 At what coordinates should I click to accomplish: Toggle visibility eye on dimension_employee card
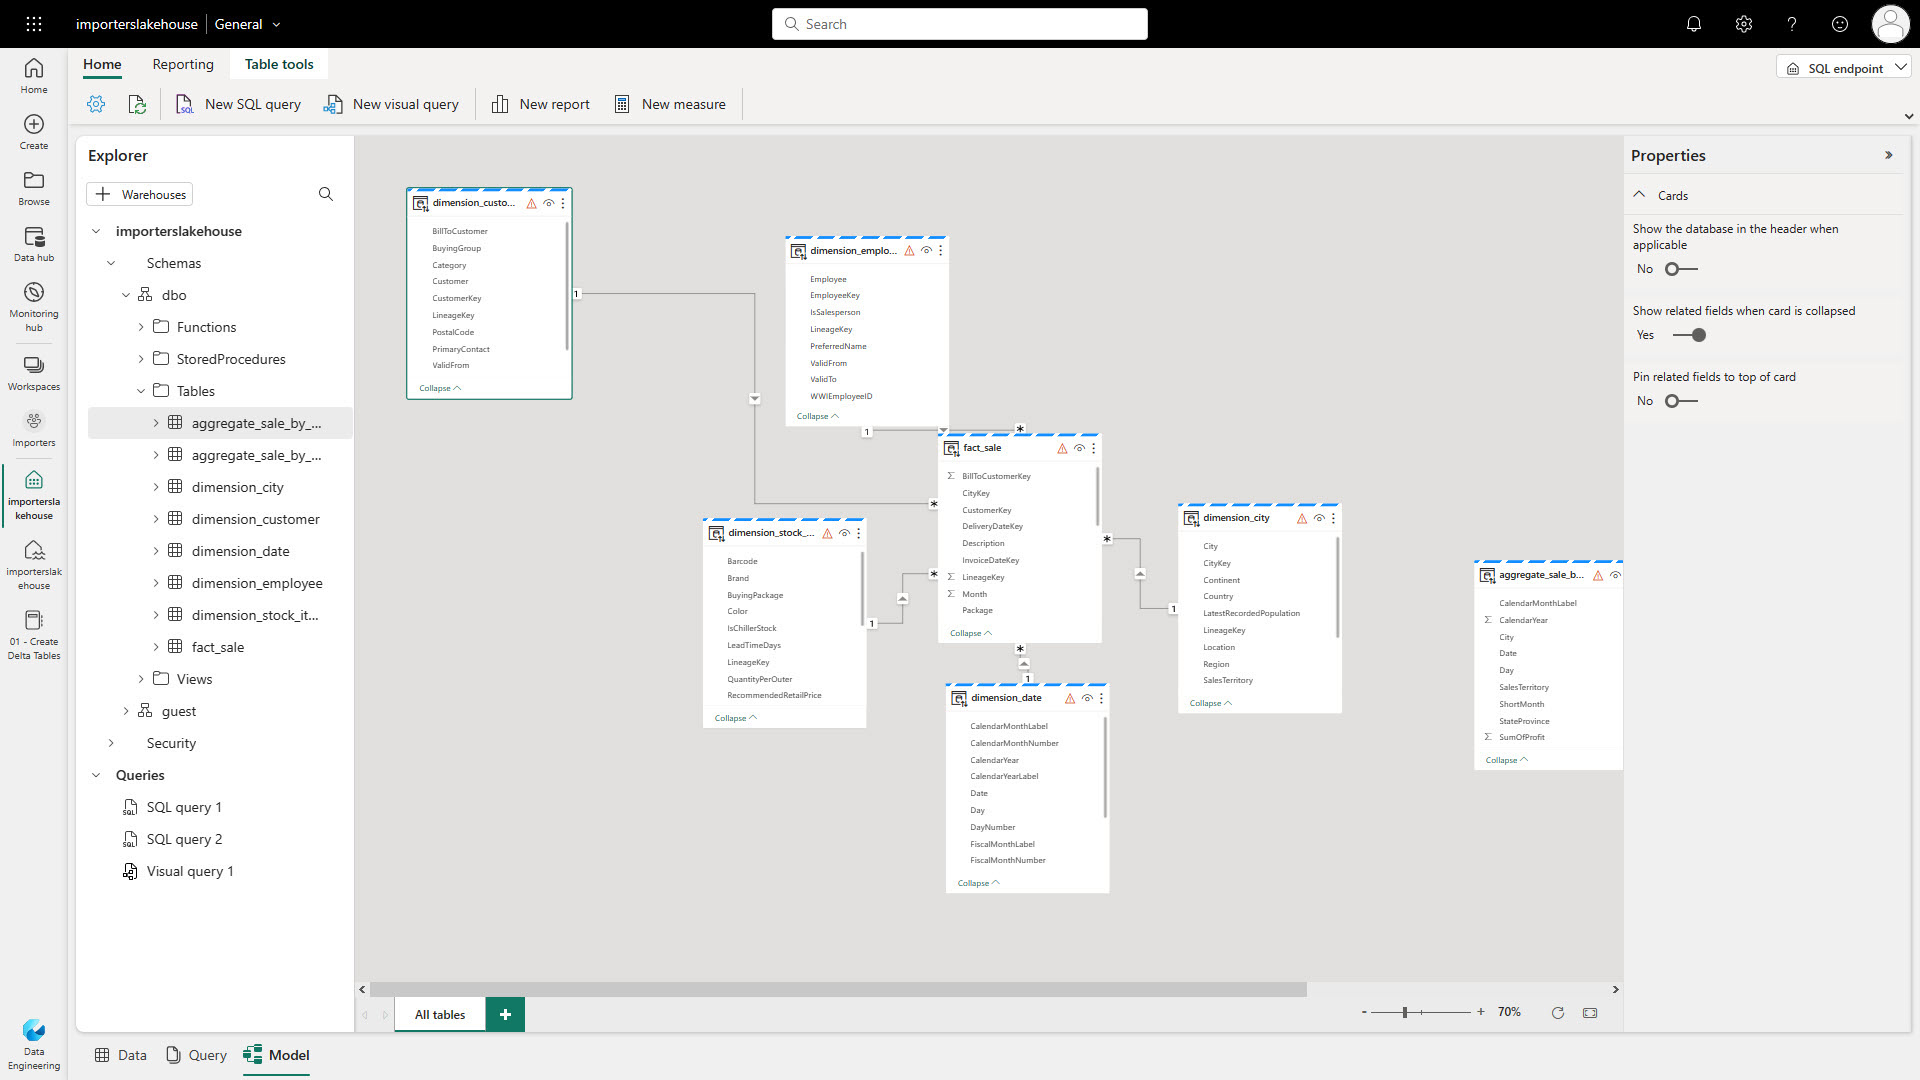[x=926, y=251]
